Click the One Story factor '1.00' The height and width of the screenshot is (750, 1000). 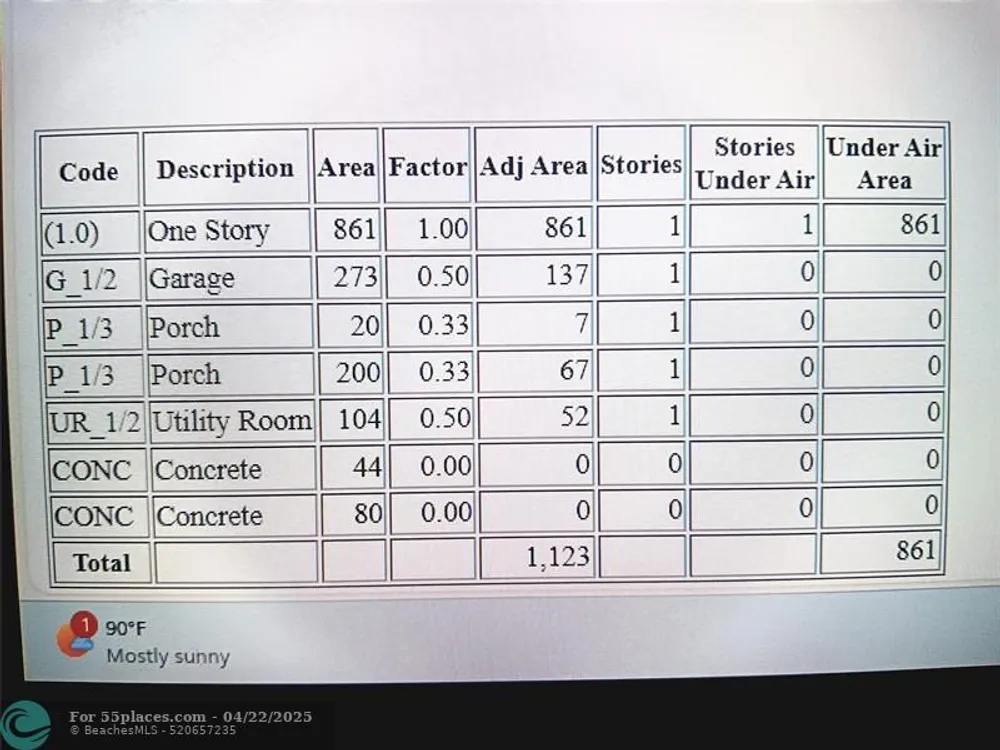(429, 228)
